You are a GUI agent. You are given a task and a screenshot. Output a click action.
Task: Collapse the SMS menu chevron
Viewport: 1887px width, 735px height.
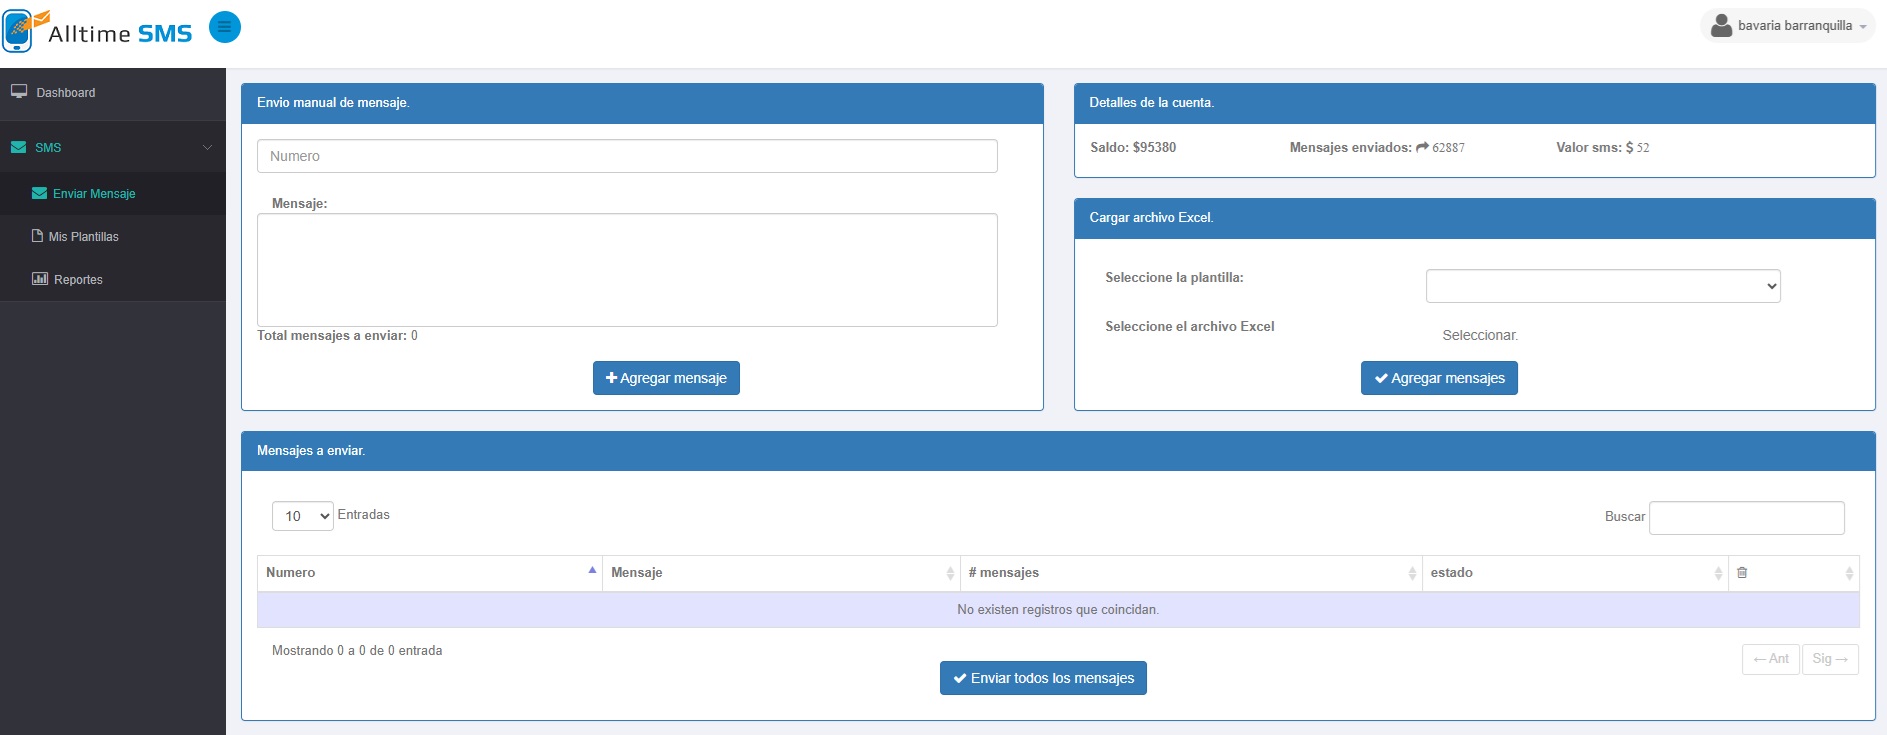pos(207,147)
